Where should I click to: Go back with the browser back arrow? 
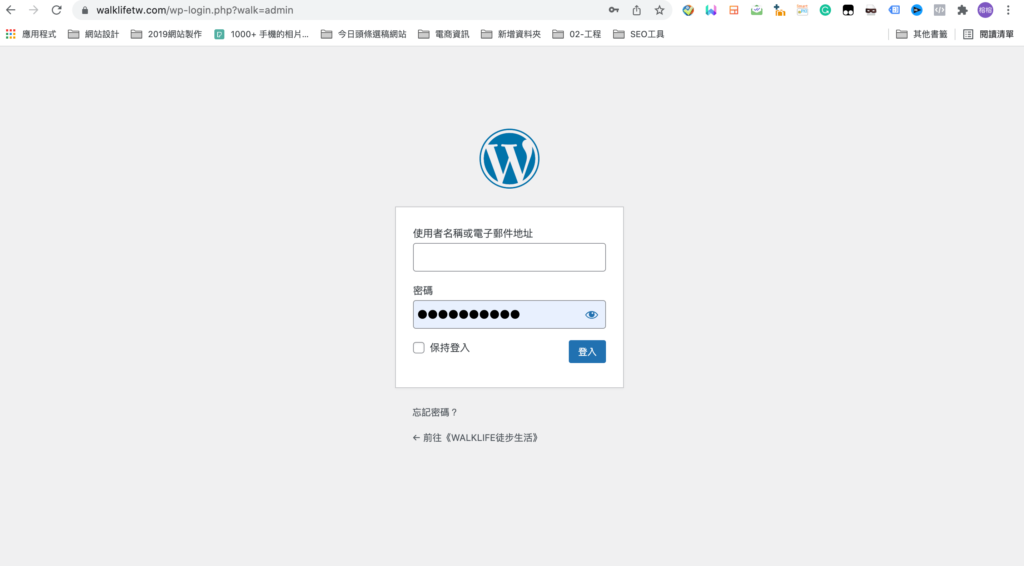[x=10, y=10]
